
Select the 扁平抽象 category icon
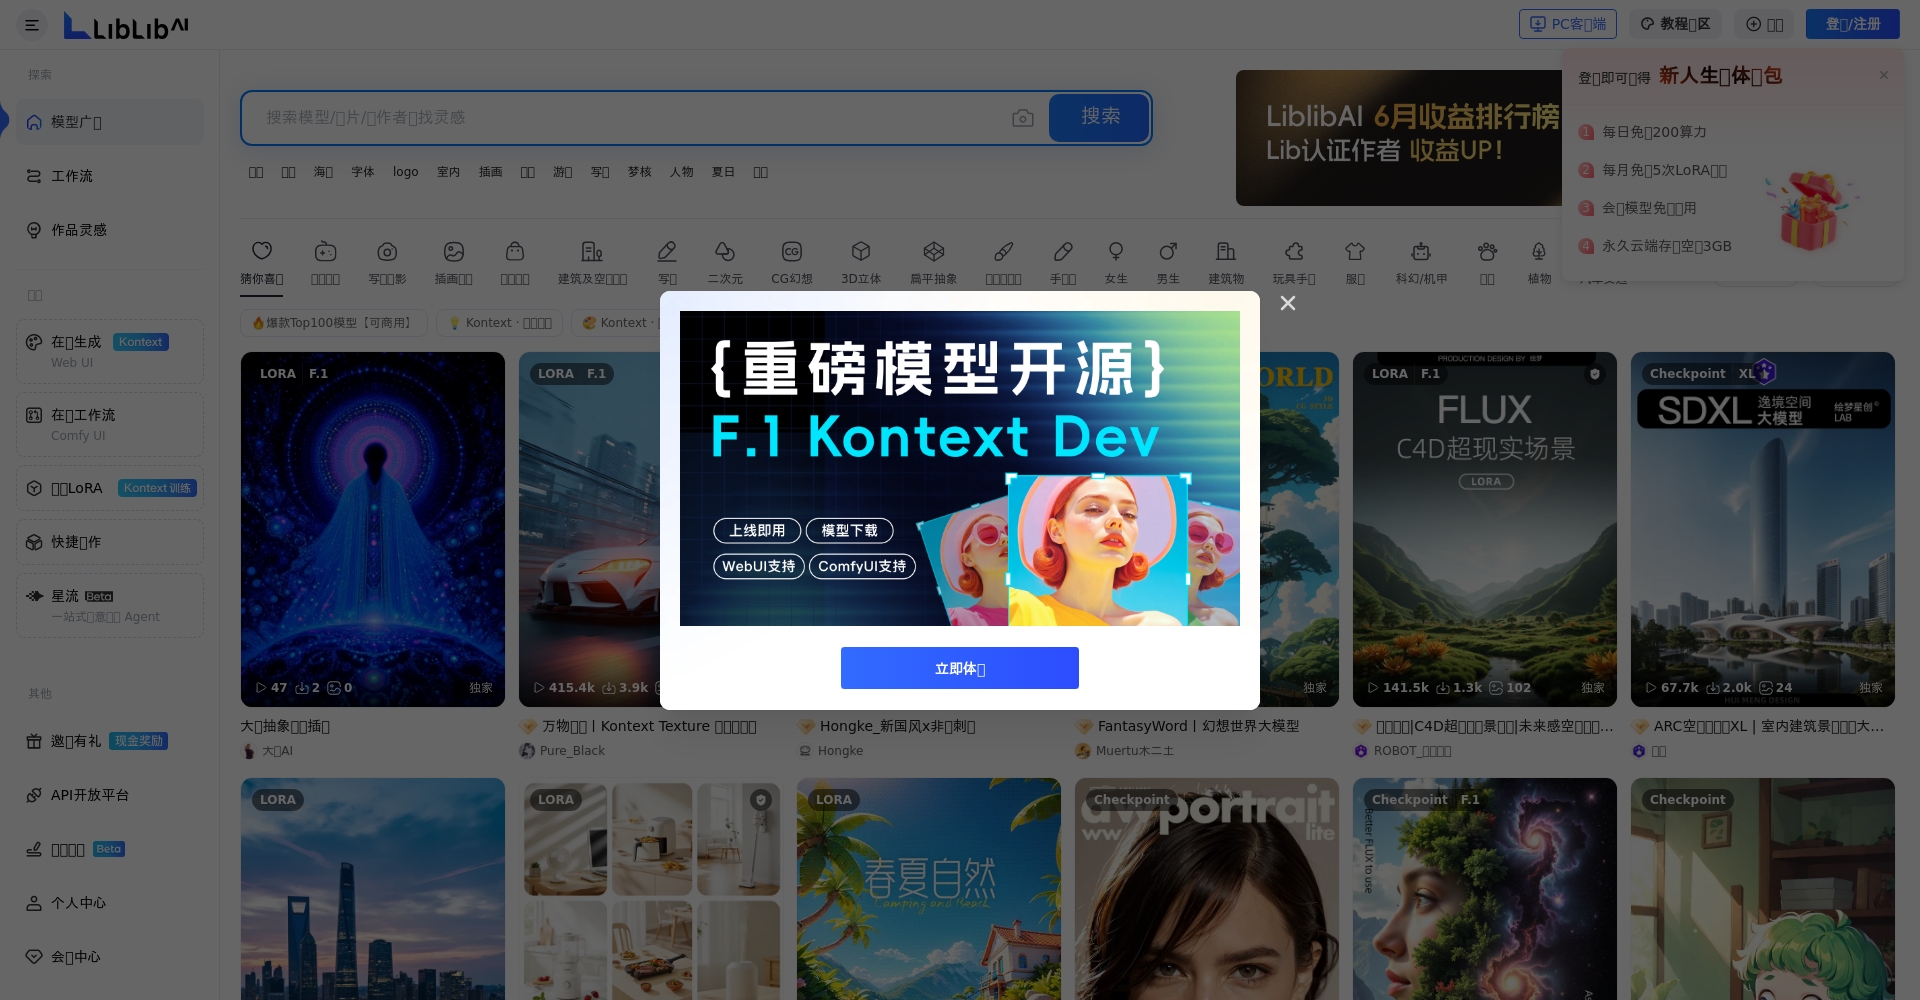[933, 263]
